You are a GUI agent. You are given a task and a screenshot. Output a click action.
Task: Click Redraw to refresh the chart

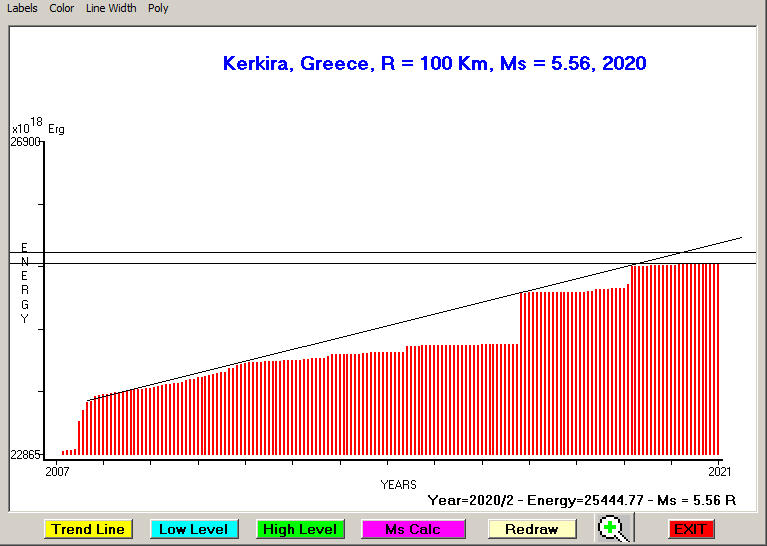click(532, 529)
